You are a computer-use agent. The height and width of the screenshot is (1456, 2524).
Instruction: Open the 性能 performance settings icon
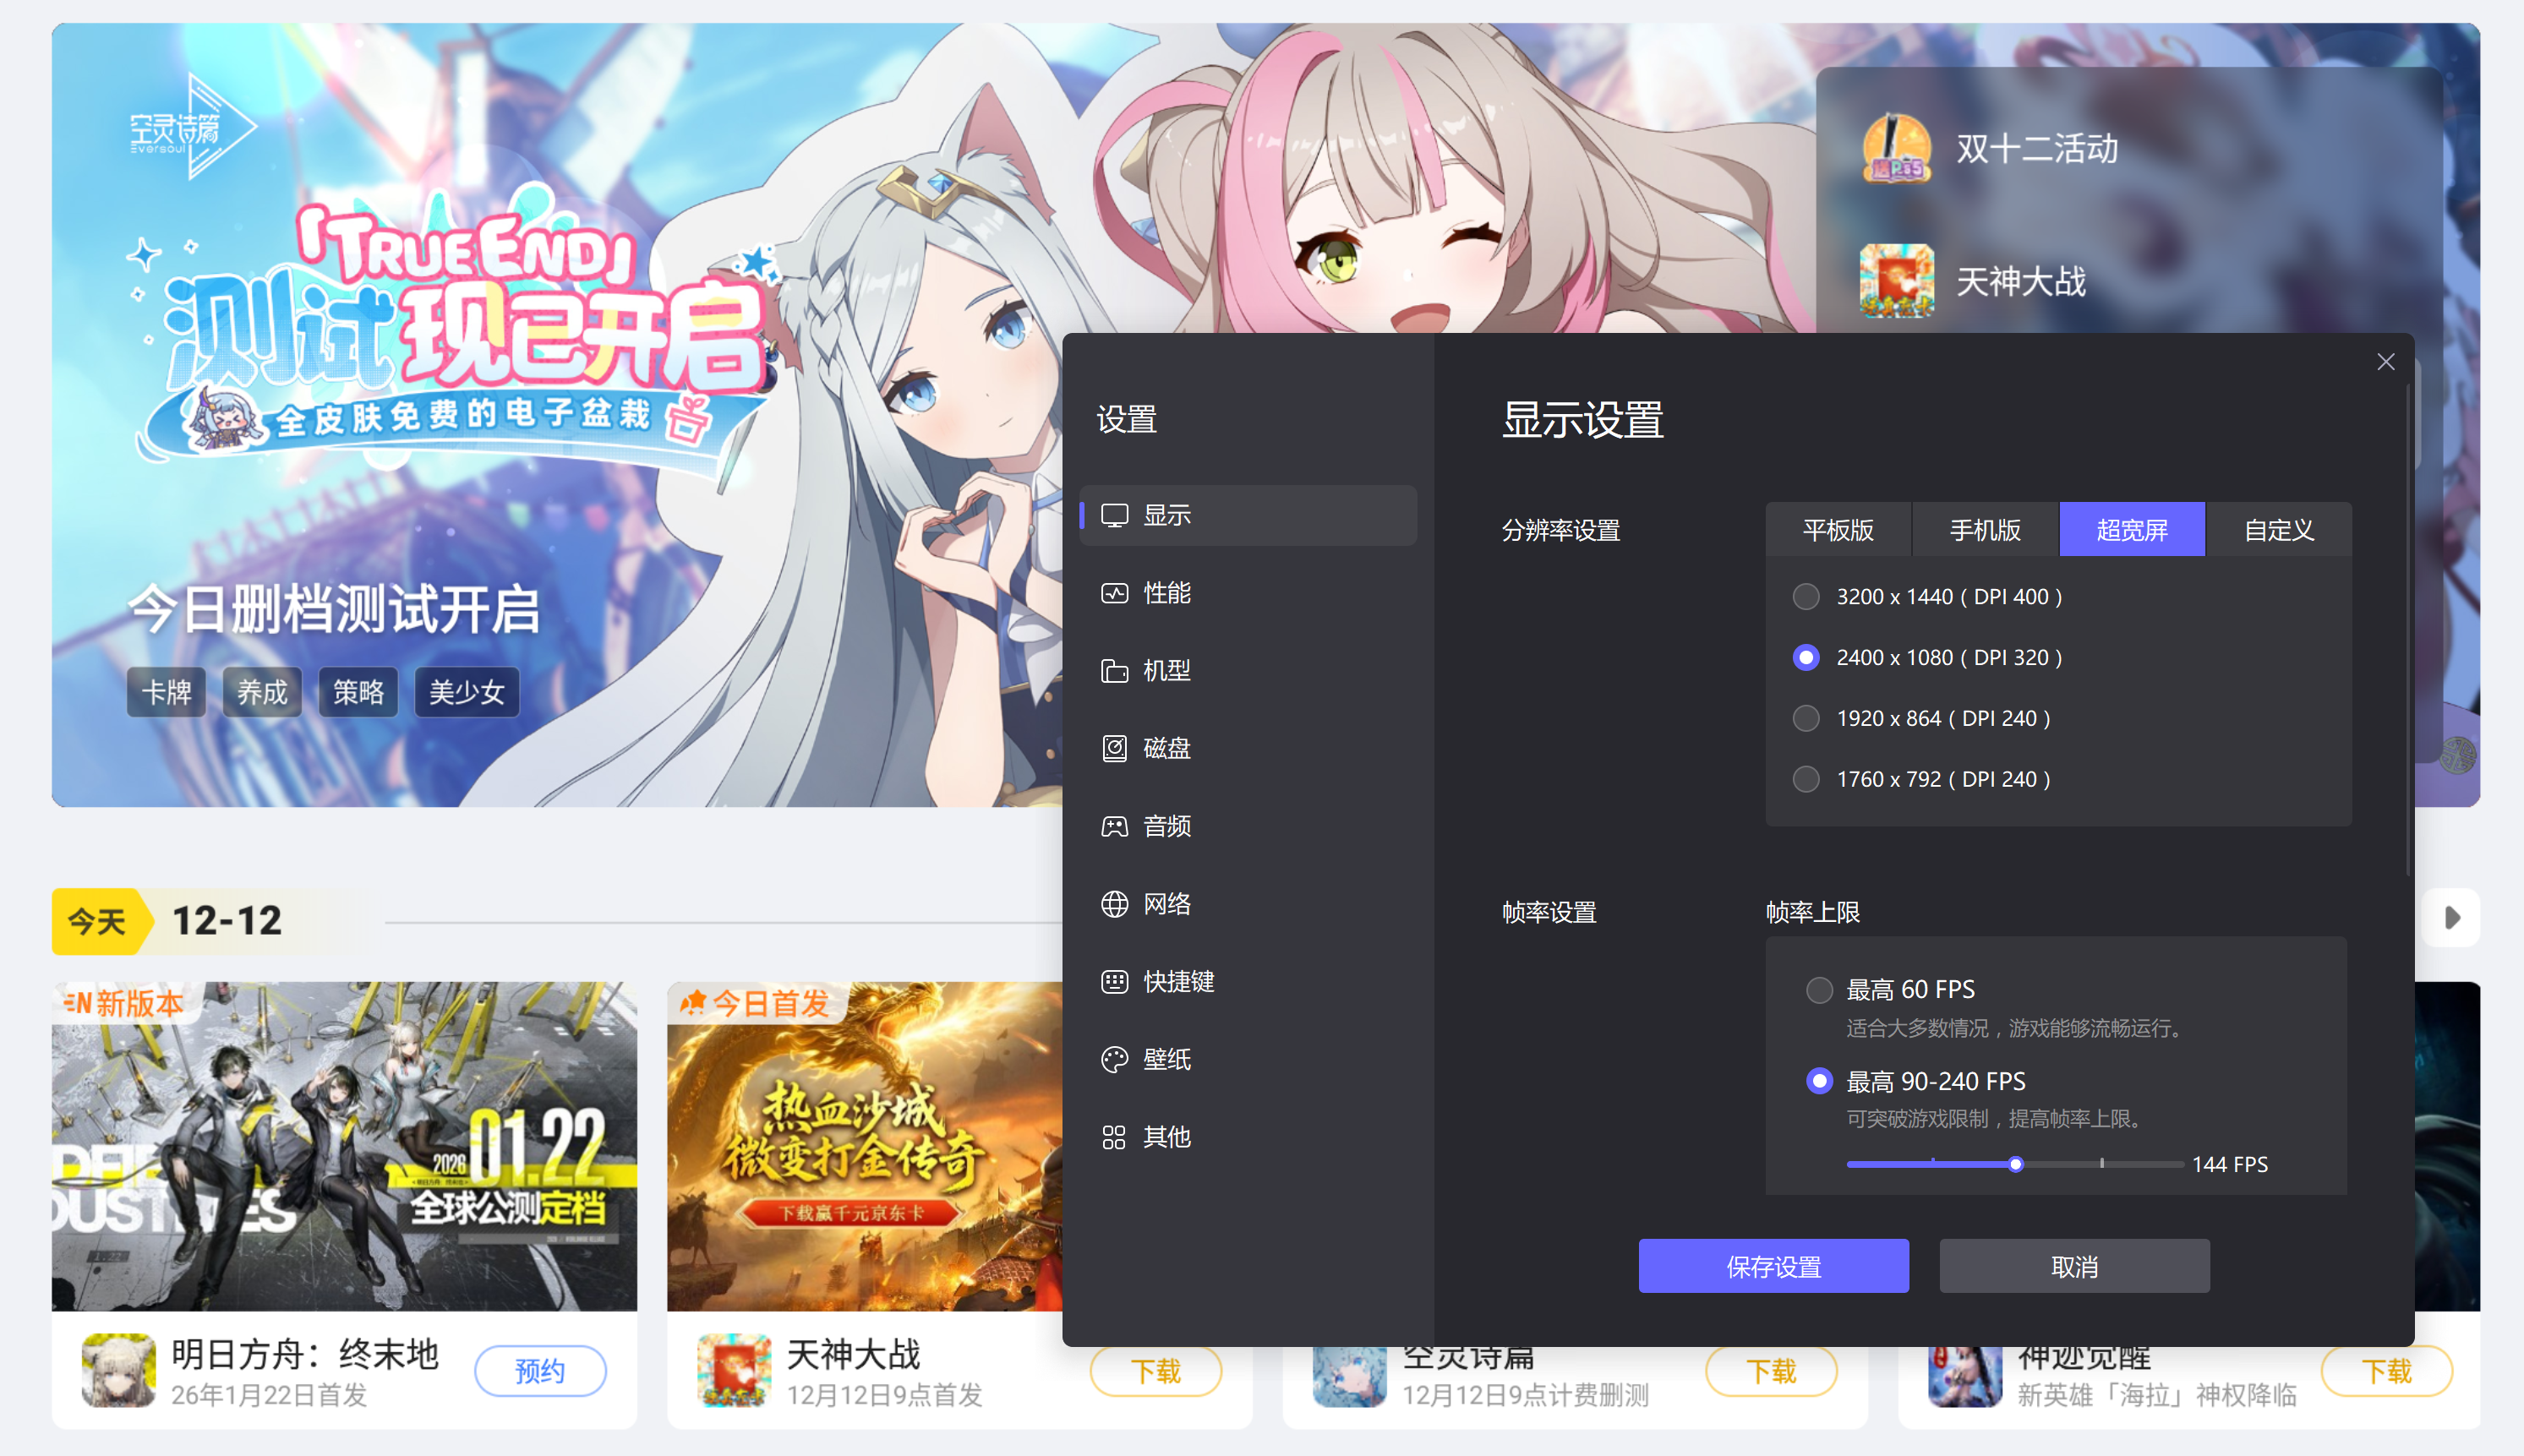coord(1114,593)
